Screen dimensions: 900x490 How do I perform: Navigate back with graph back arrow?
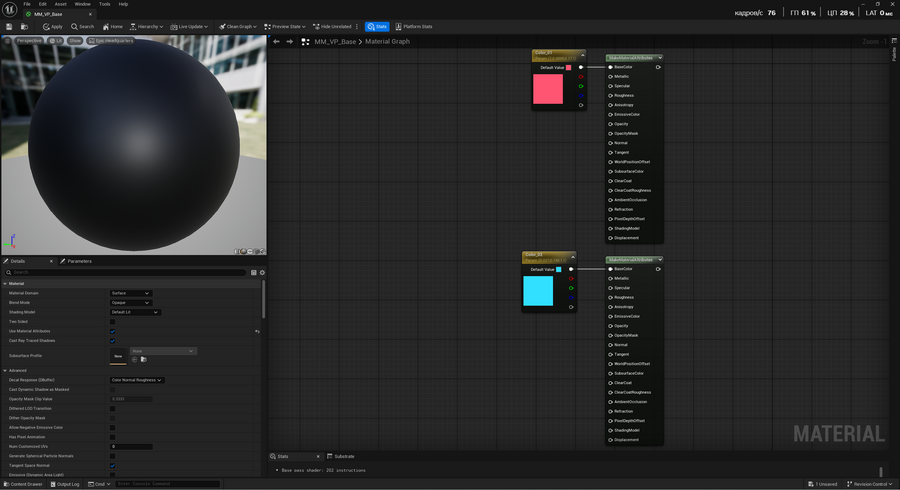click(x=277, y=42)
